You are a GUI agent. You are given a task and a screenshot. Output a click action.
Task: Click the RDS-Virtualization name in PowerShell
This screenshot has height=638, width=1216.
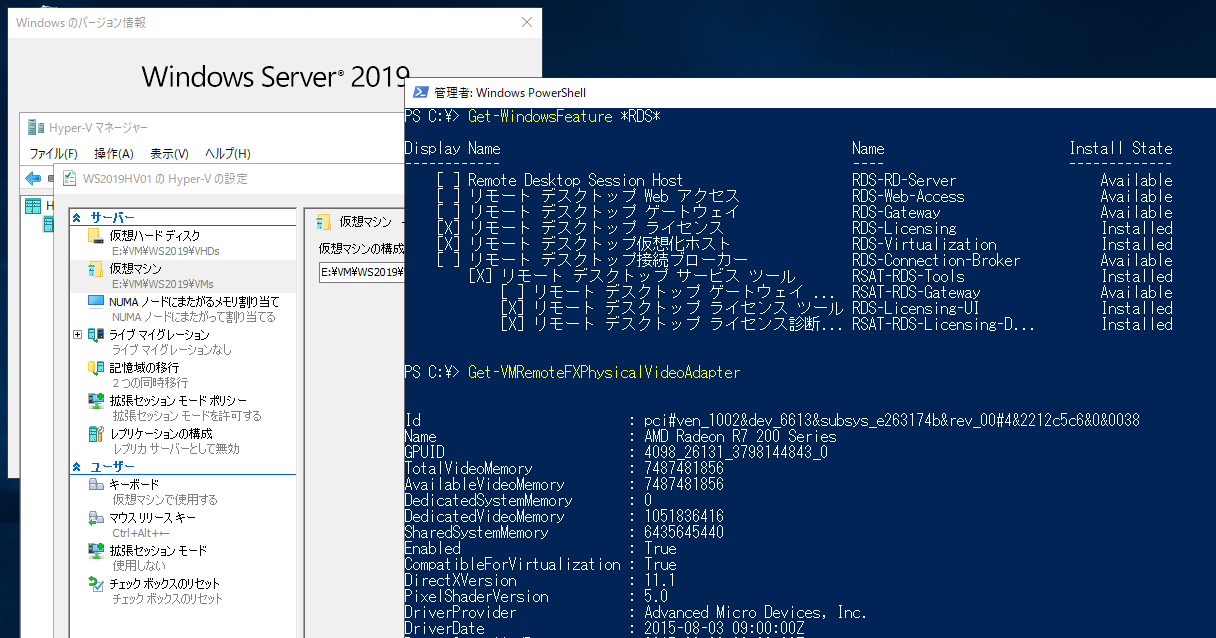click(924, 245)
